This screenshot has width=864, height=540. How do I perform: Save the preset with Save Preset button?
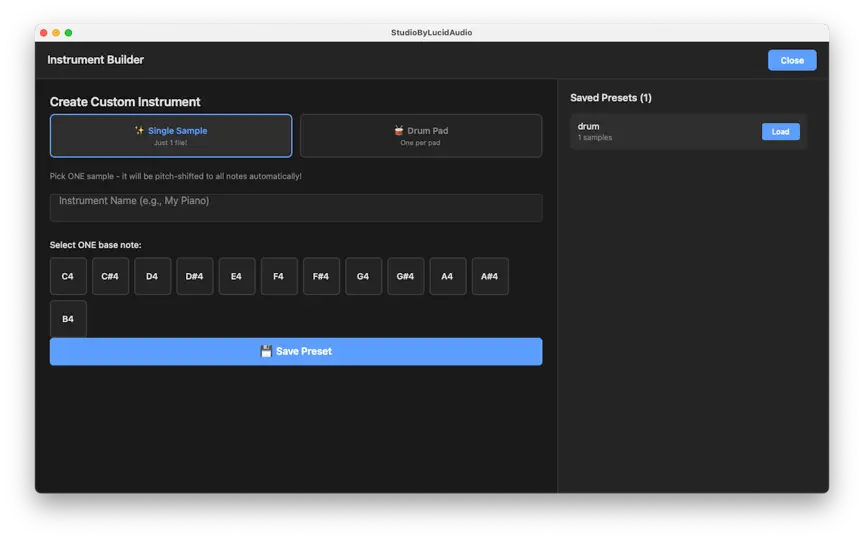point(296,352)
